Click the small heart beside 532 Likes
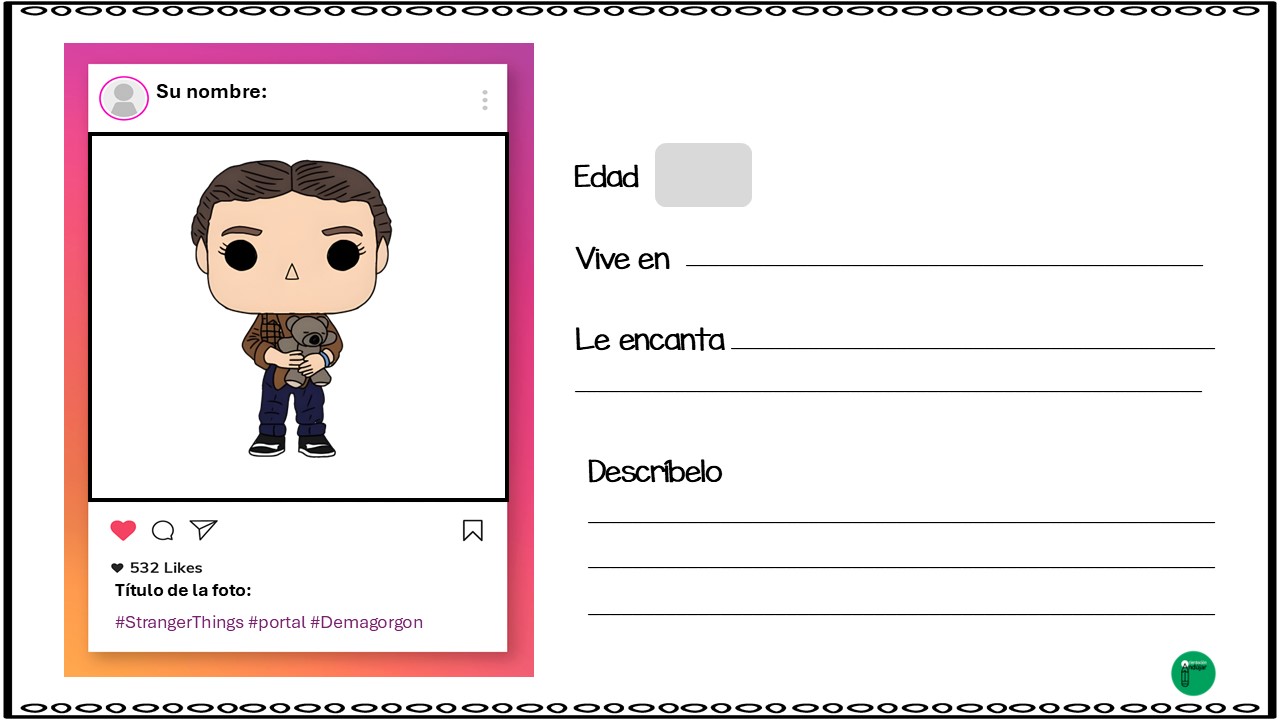The image size is (1280, 720). 117,568
